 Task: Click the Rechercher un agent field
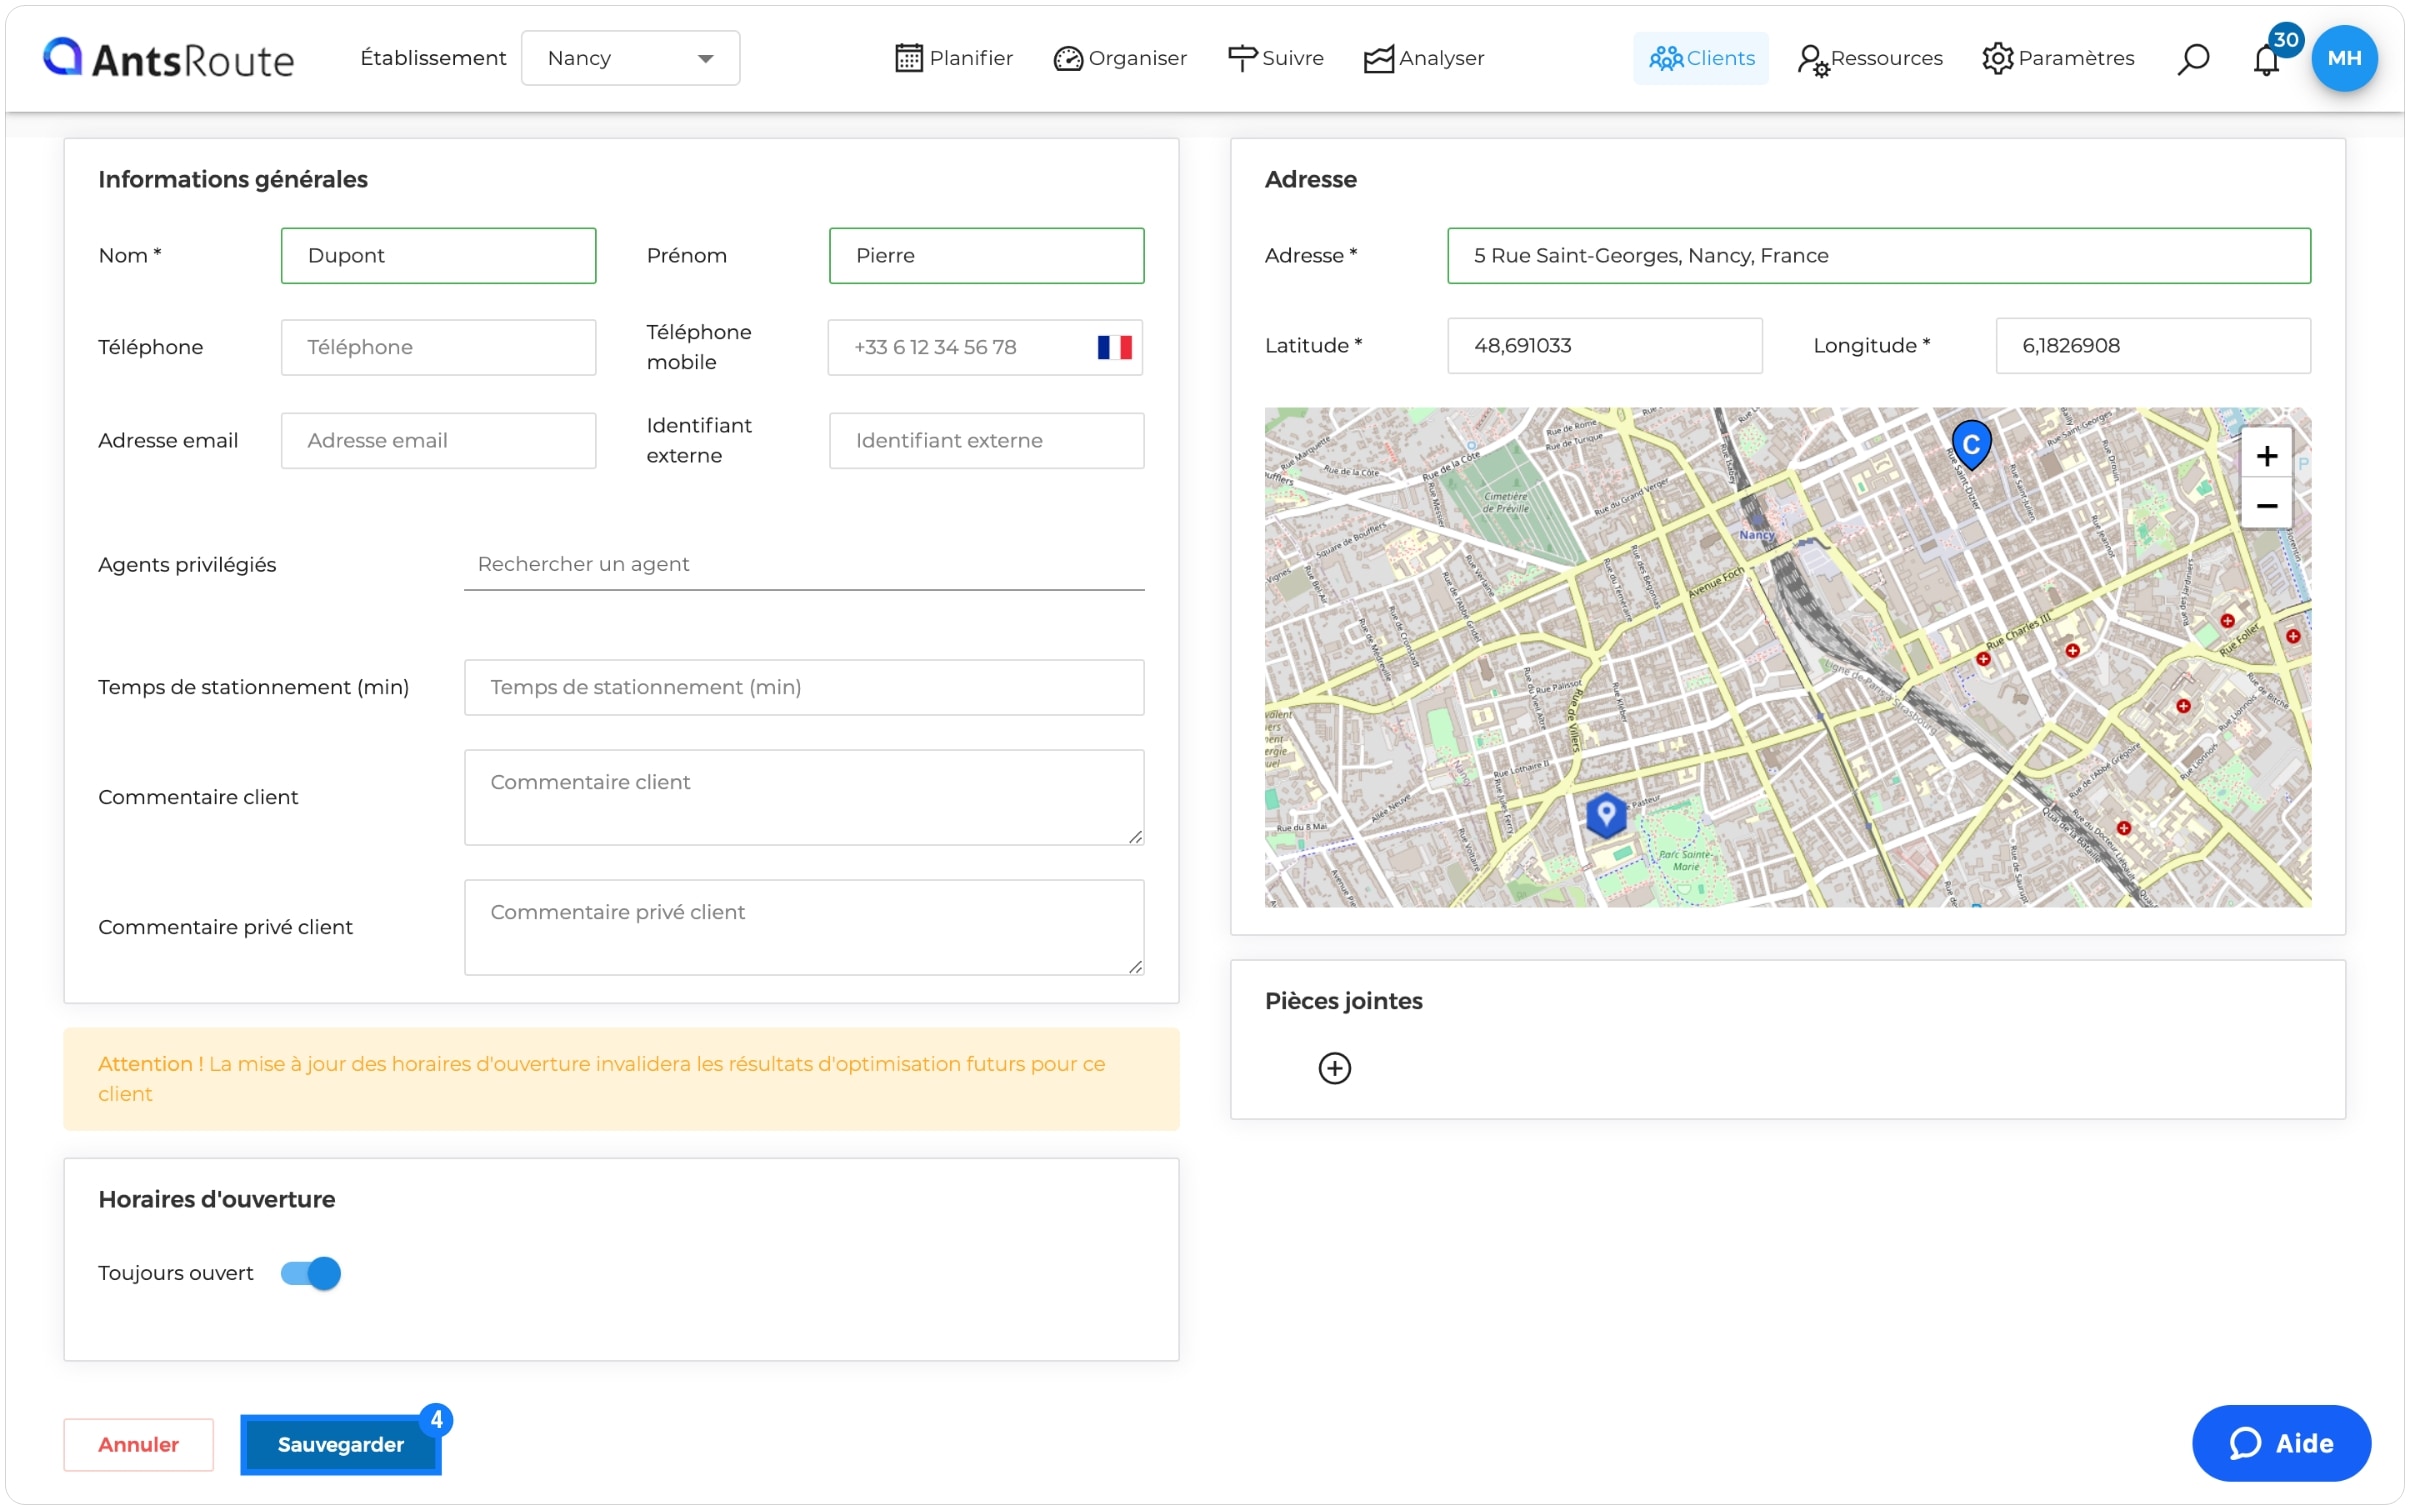click(804, 564)
